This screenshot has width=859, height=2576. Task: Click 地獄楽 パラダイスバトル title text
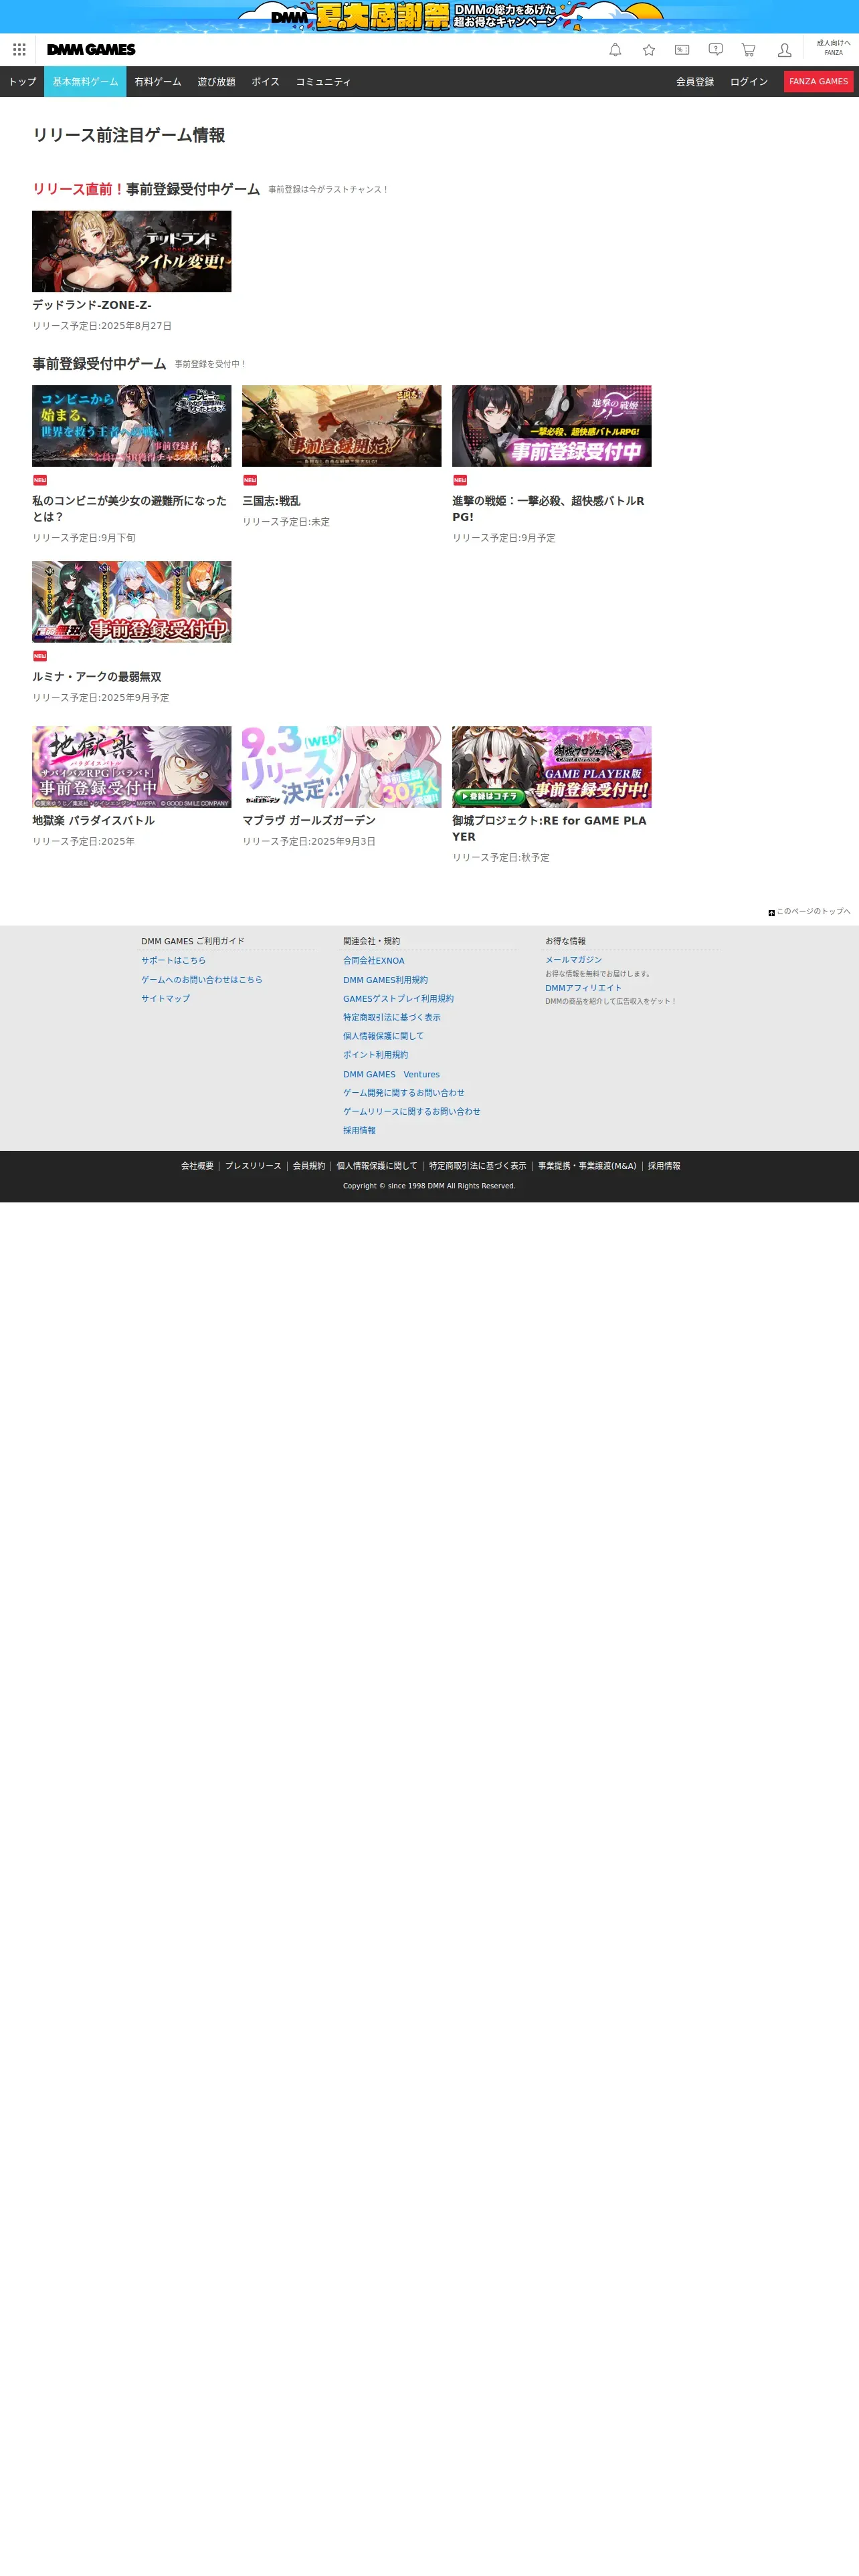coord(93,821)
